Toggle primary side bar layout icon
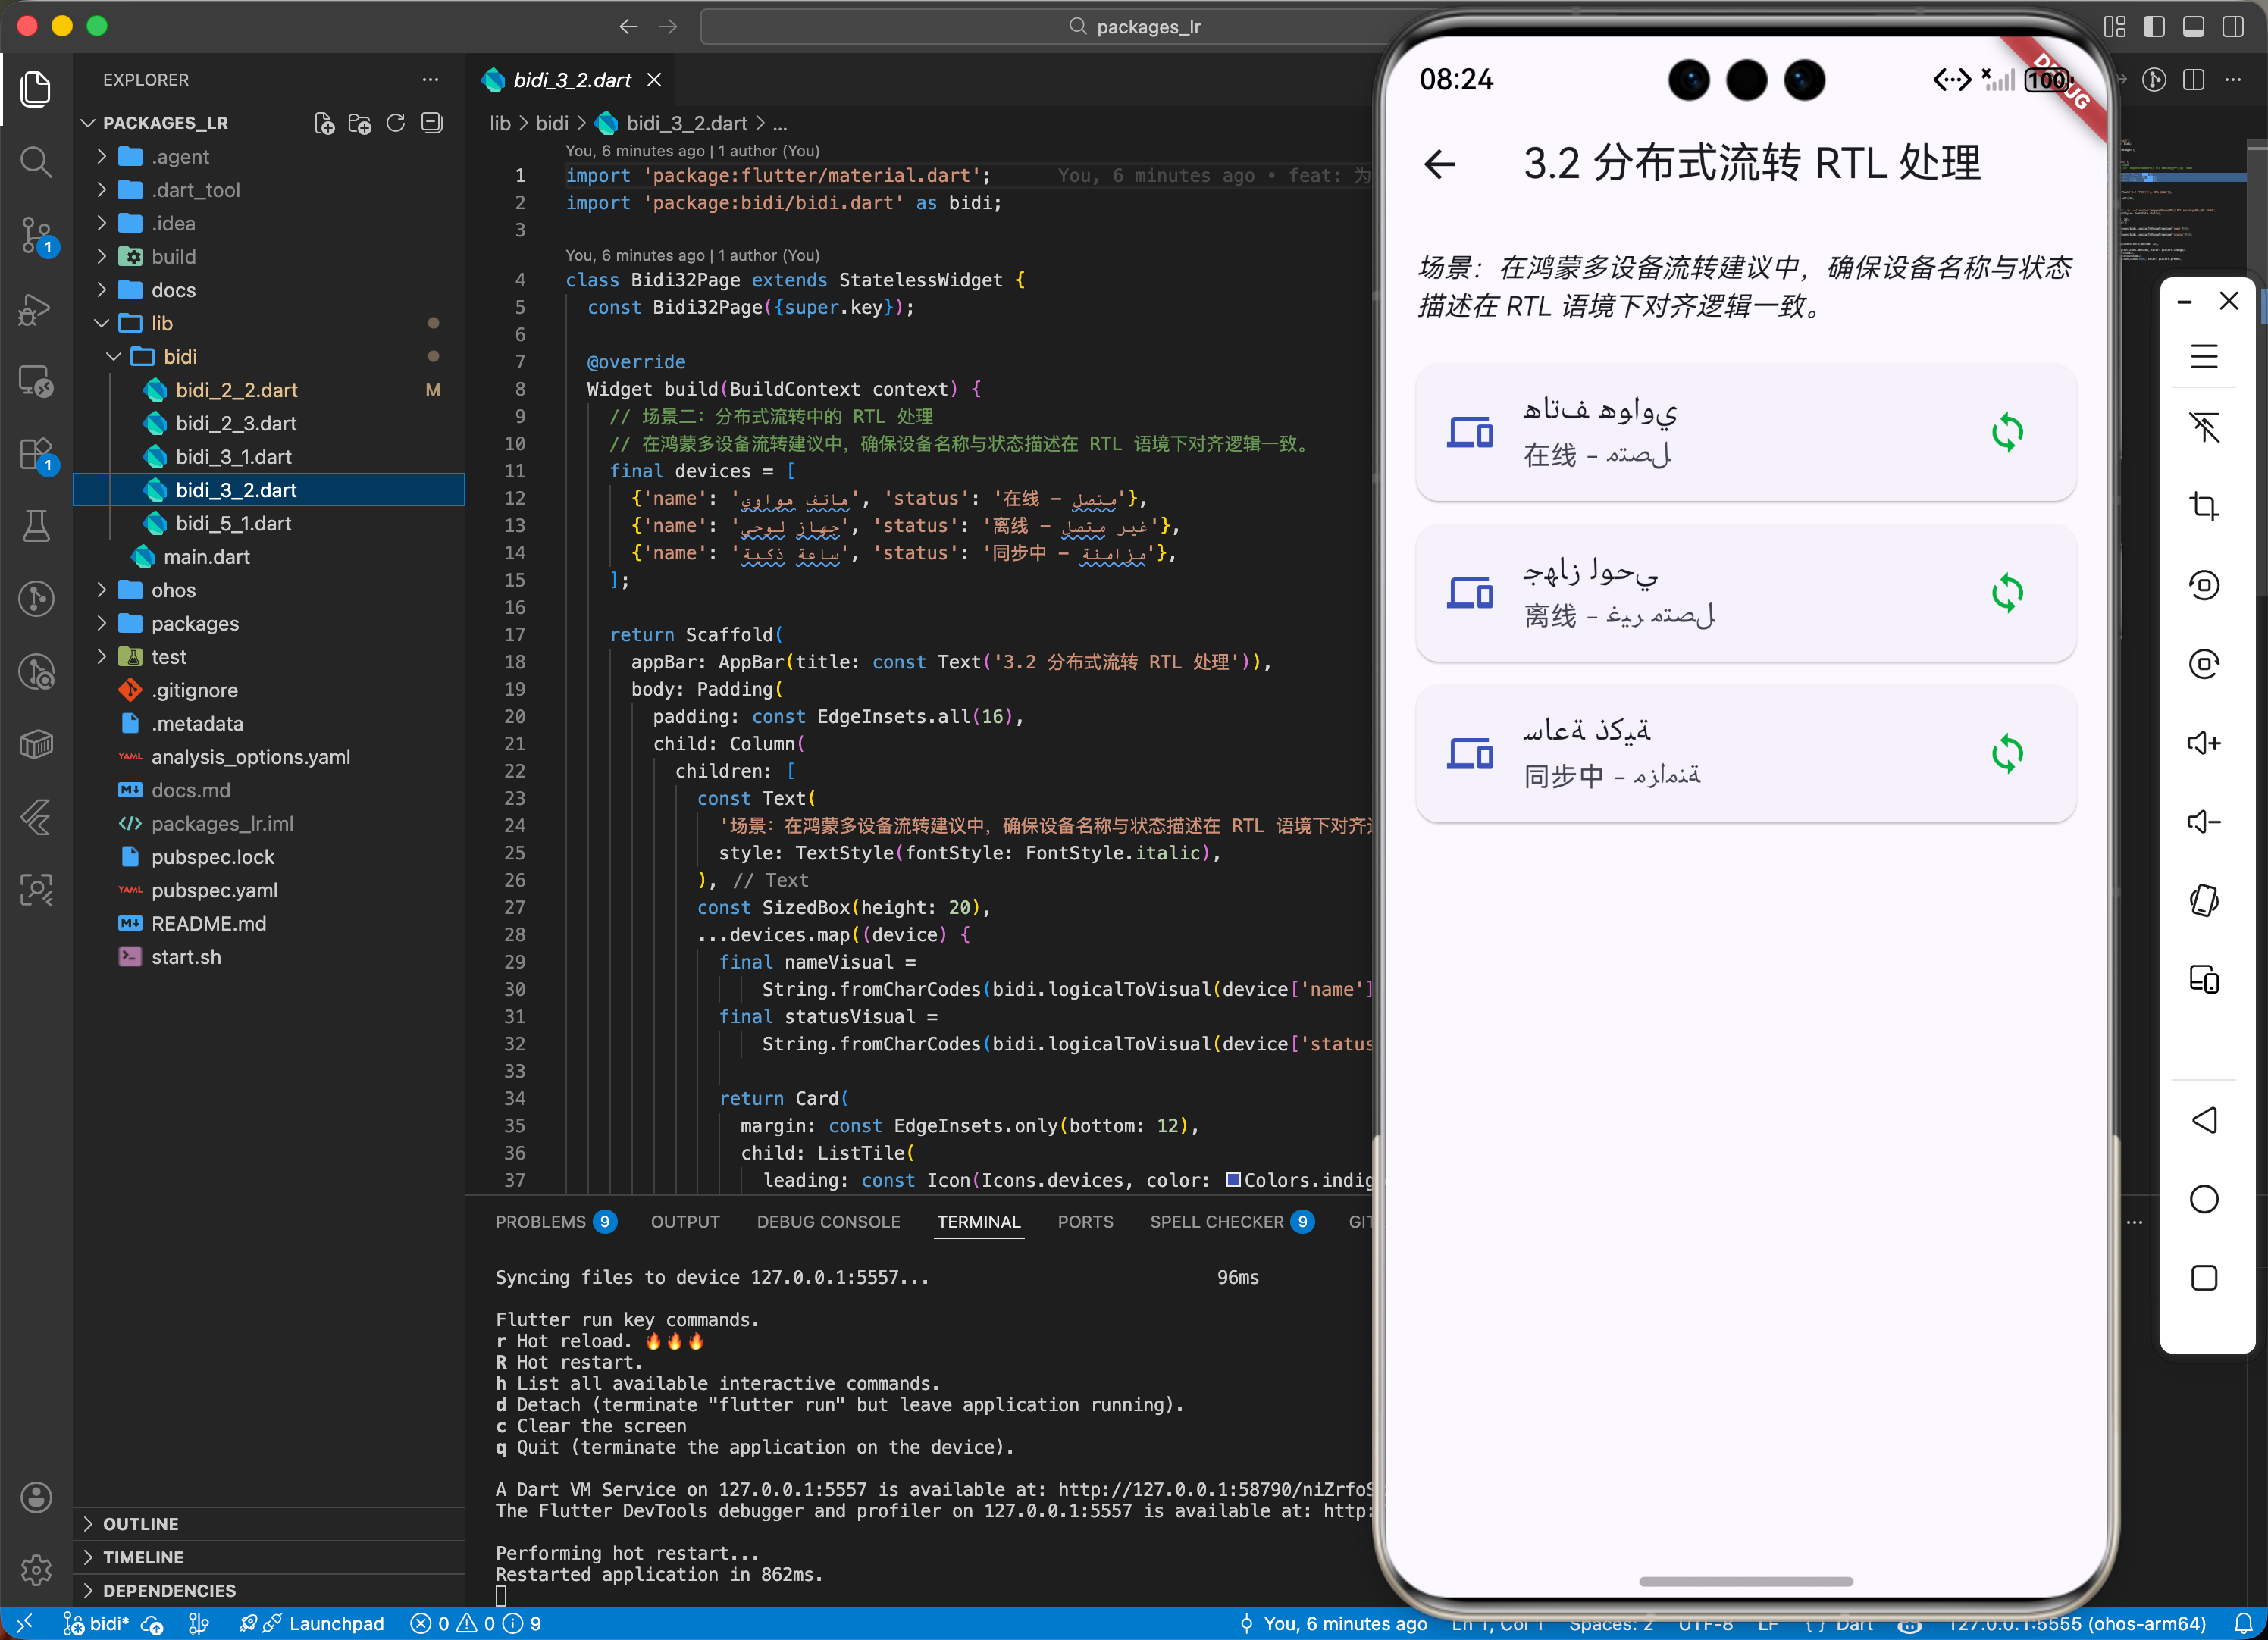2268x1640 pixels. 2154,27
